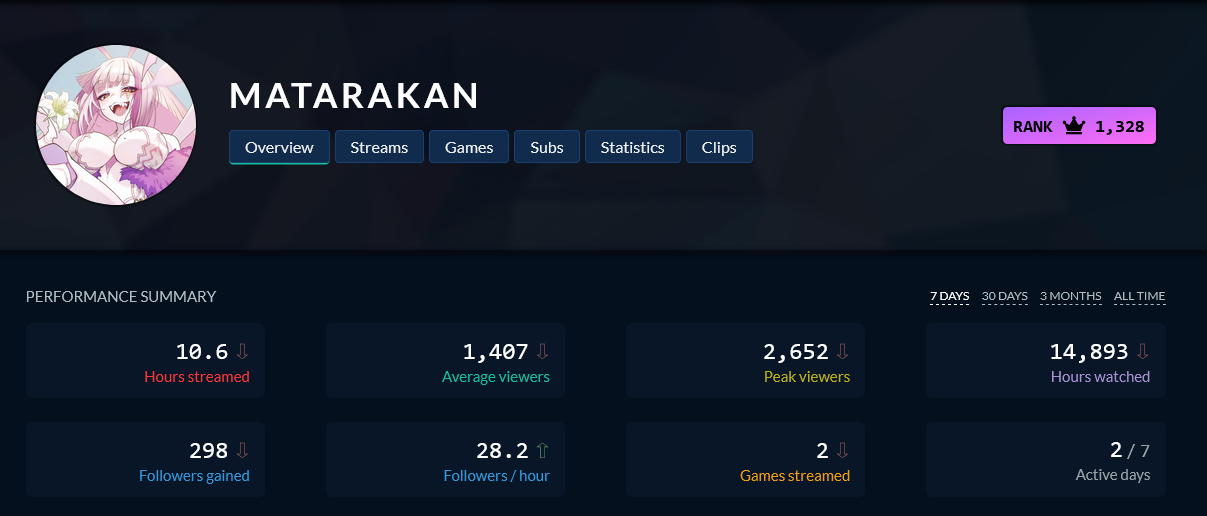The height and width of the screenshot is (516, 1207).
Task: Click the PERFORMANCE SUMMARY heading
Action: click(121, 296)
